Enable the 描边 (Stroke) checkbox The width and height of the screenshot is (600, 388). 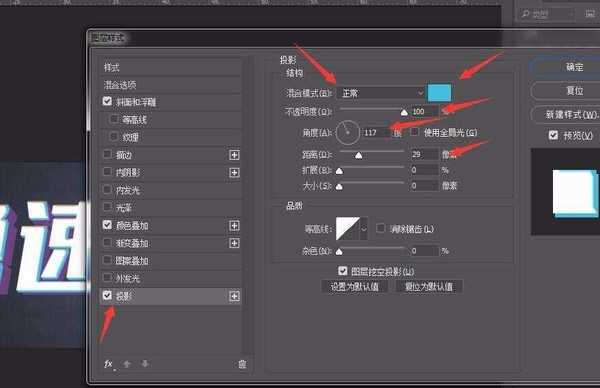click(x=107, y=154)
